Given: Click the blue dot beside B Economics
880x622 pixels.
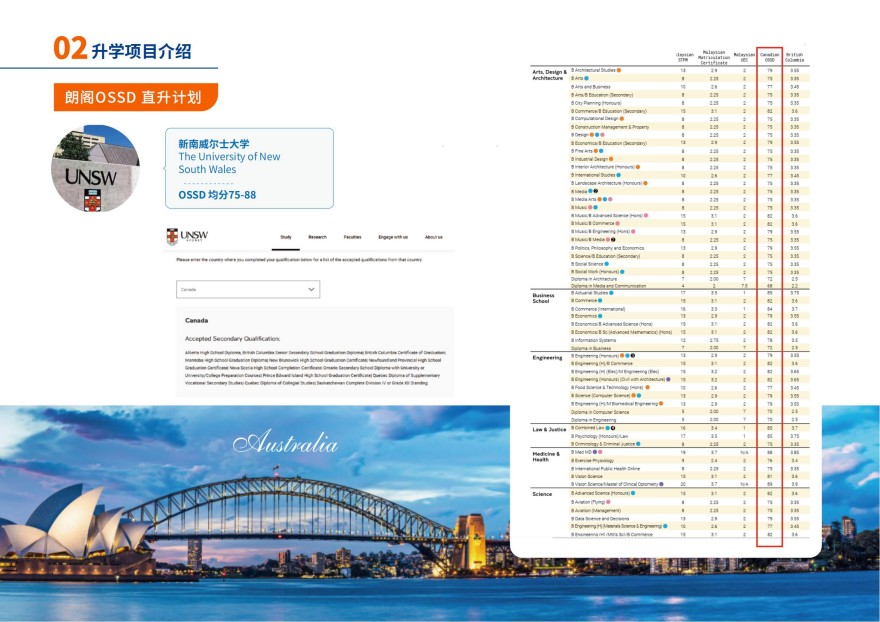Looking at the screenshot, I should [600, 316].
